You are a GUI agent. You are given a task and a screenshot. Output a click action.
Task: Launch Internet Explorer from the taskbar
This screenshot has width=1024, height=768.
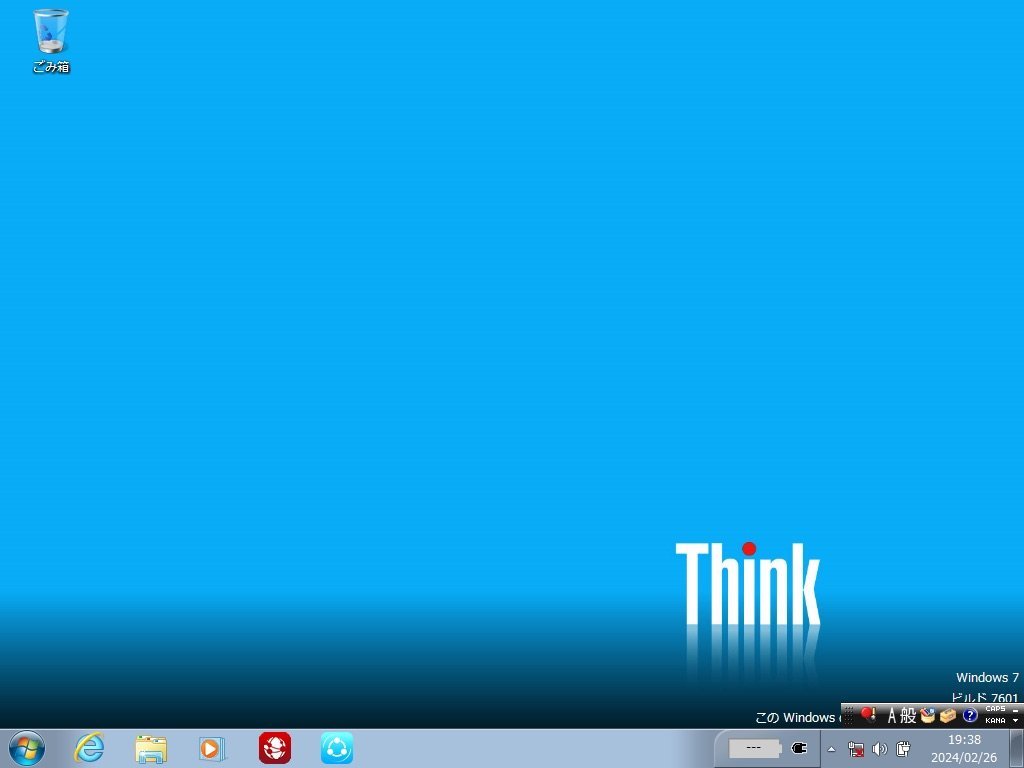(89, 748)
